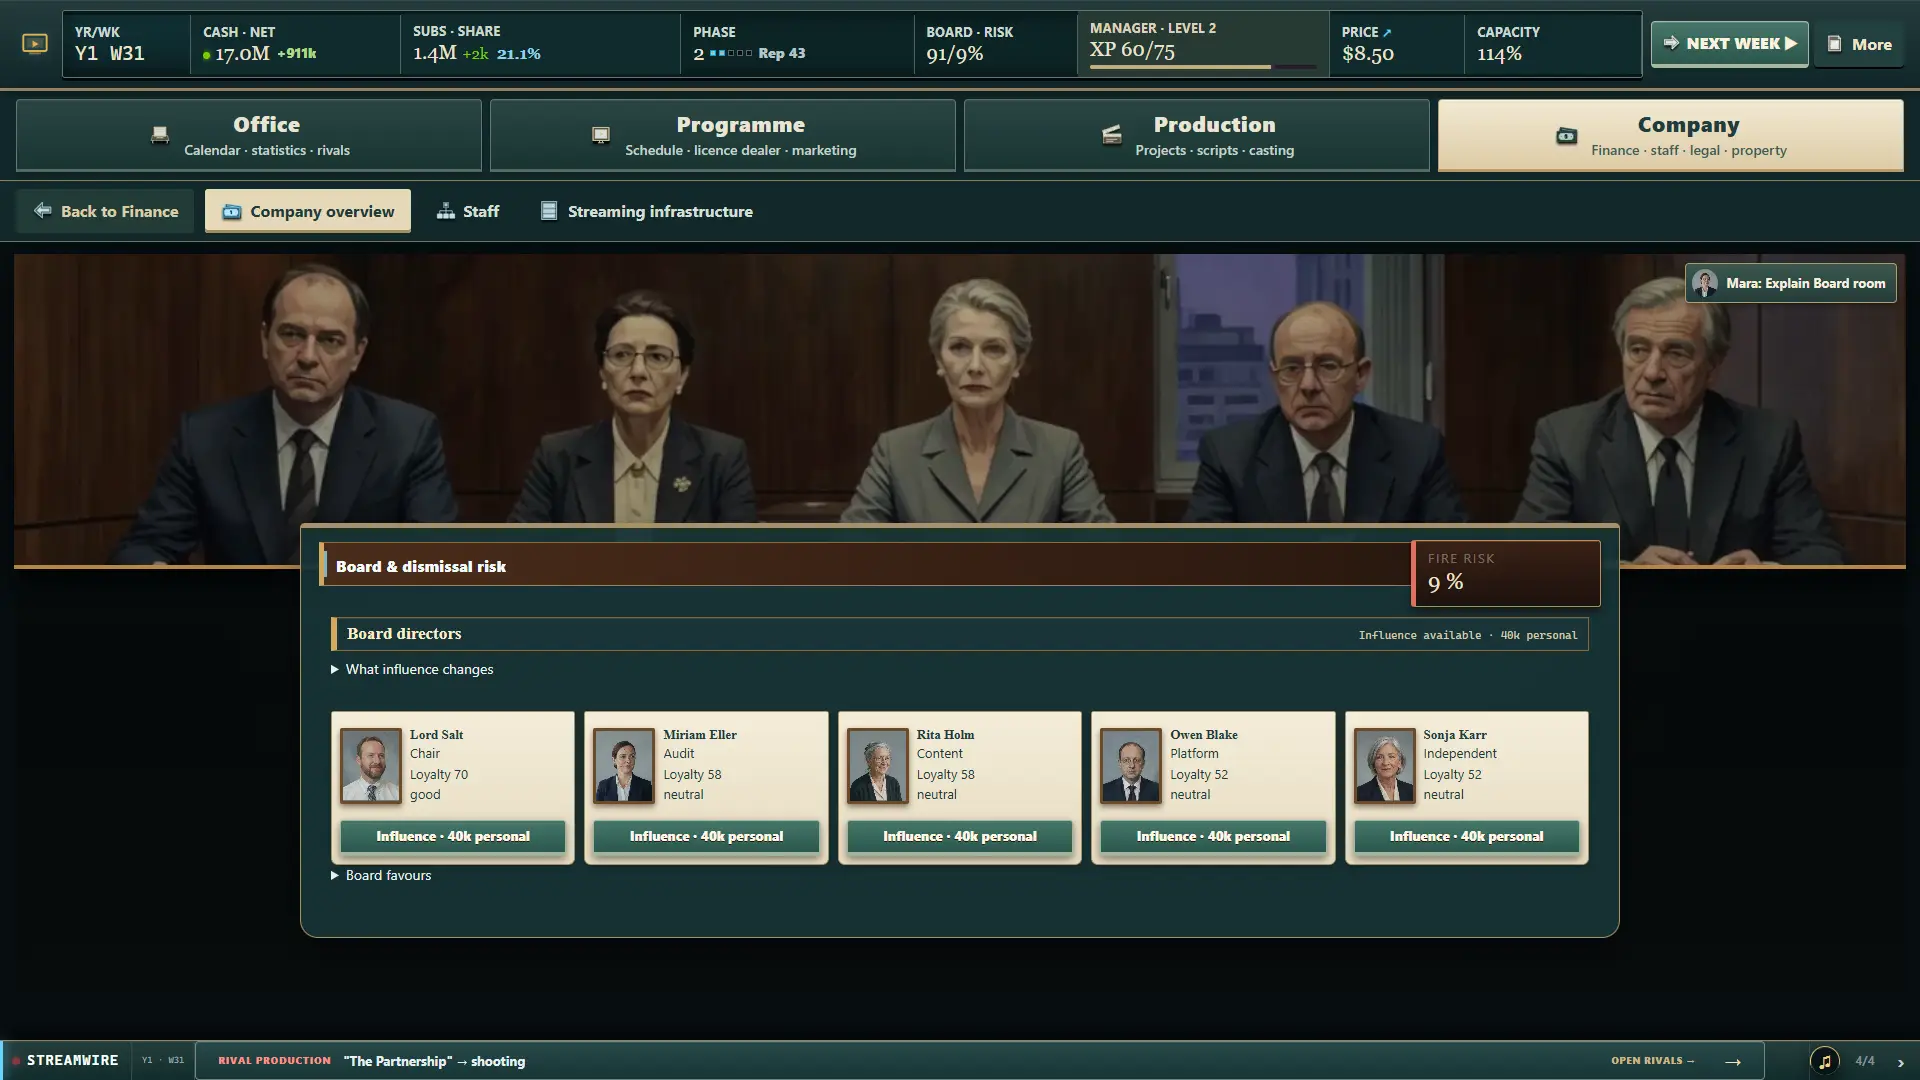Click the More notebook icon
1920x1080 pixels.
(1835, 44)
